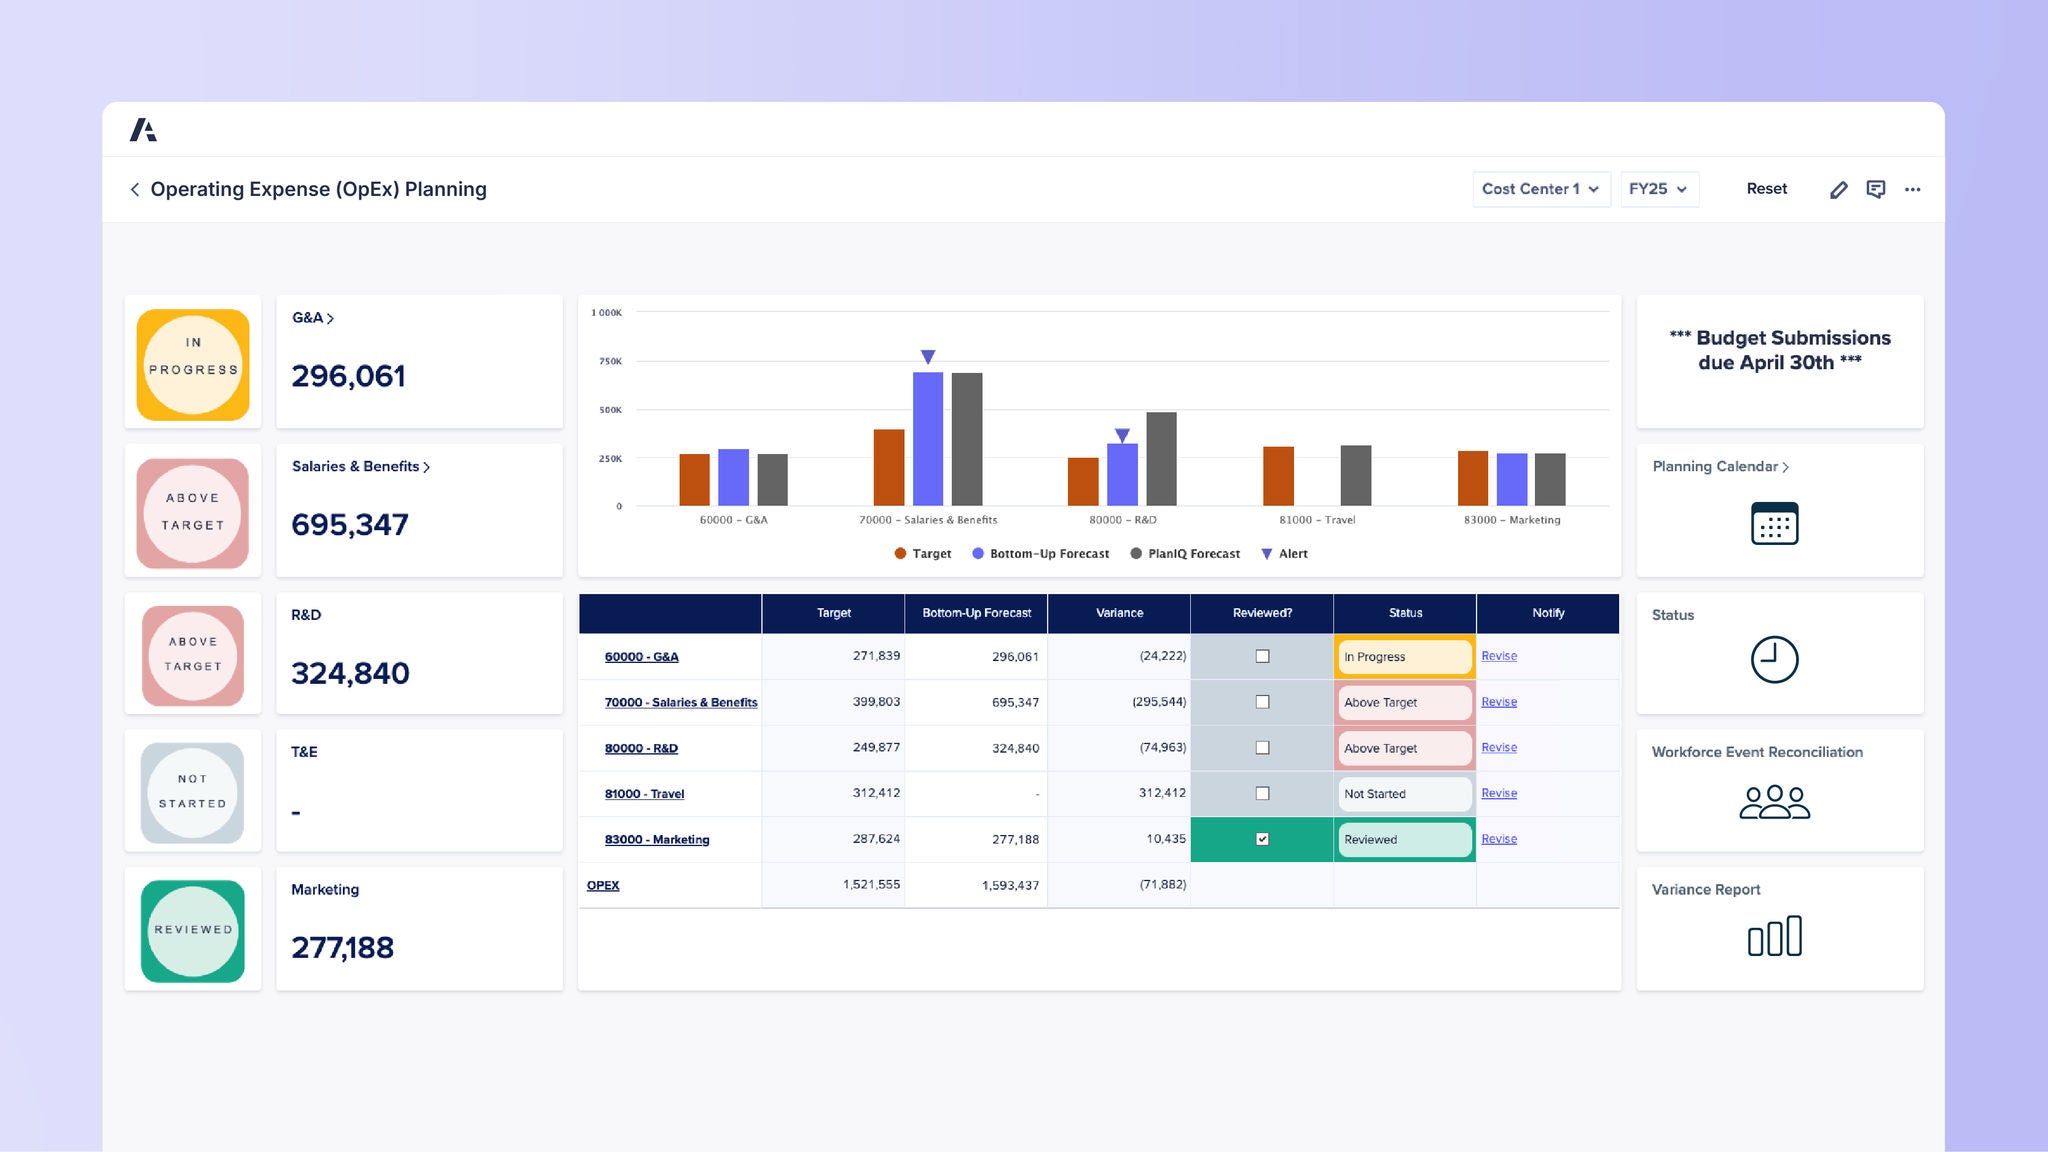The height and width of the screenshot is (1152, 2048).
Task: Open the Cost Center 1 dropdown
Action: point(1540,189)
